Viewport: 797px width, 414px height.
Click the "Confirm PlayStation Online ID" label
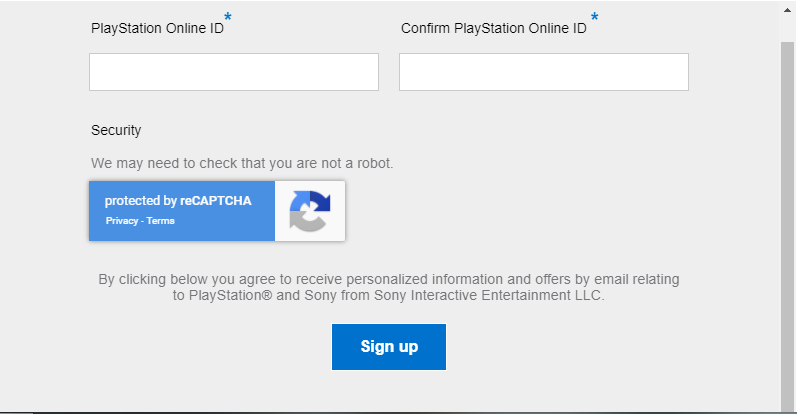(493, 28)
